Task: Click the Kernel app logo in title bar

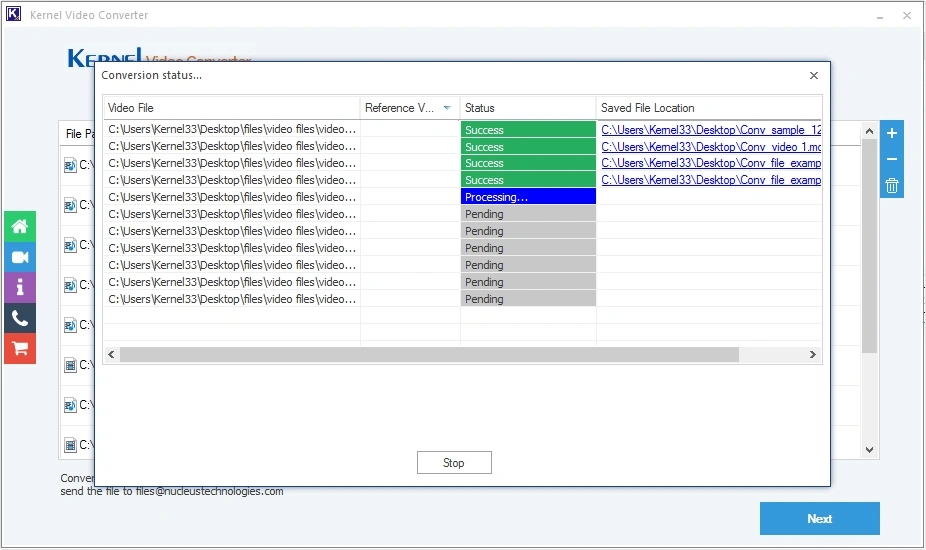Action: click(13, 14)
